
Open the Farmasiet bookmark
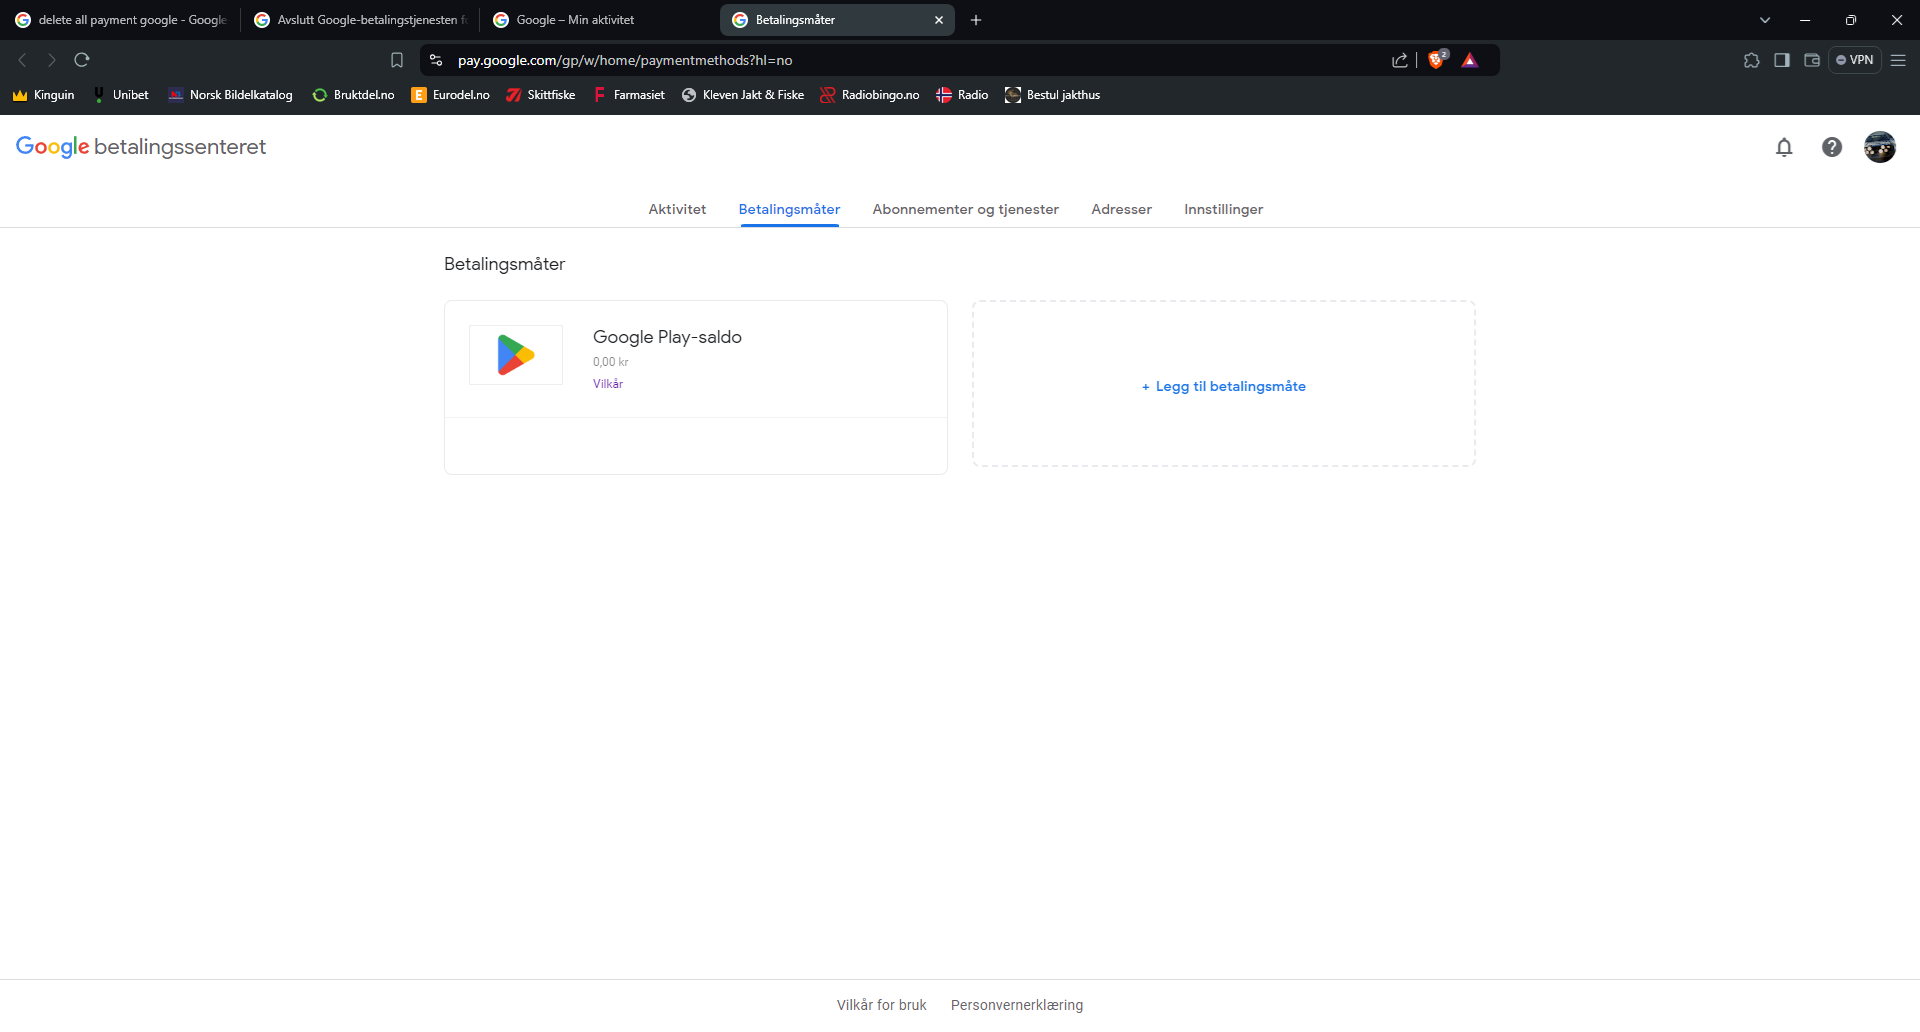[x=629, y=95]
